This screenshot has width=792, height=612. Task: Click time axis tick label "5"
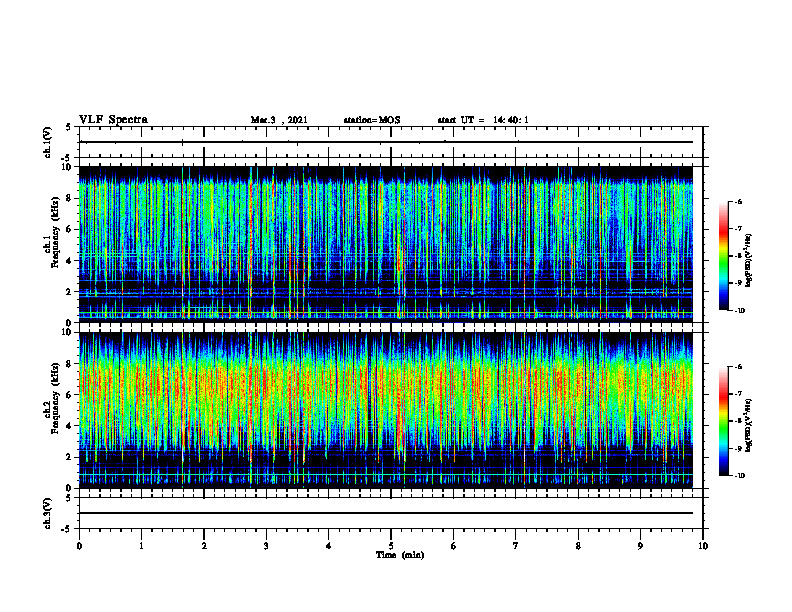[x=391, y=546]
